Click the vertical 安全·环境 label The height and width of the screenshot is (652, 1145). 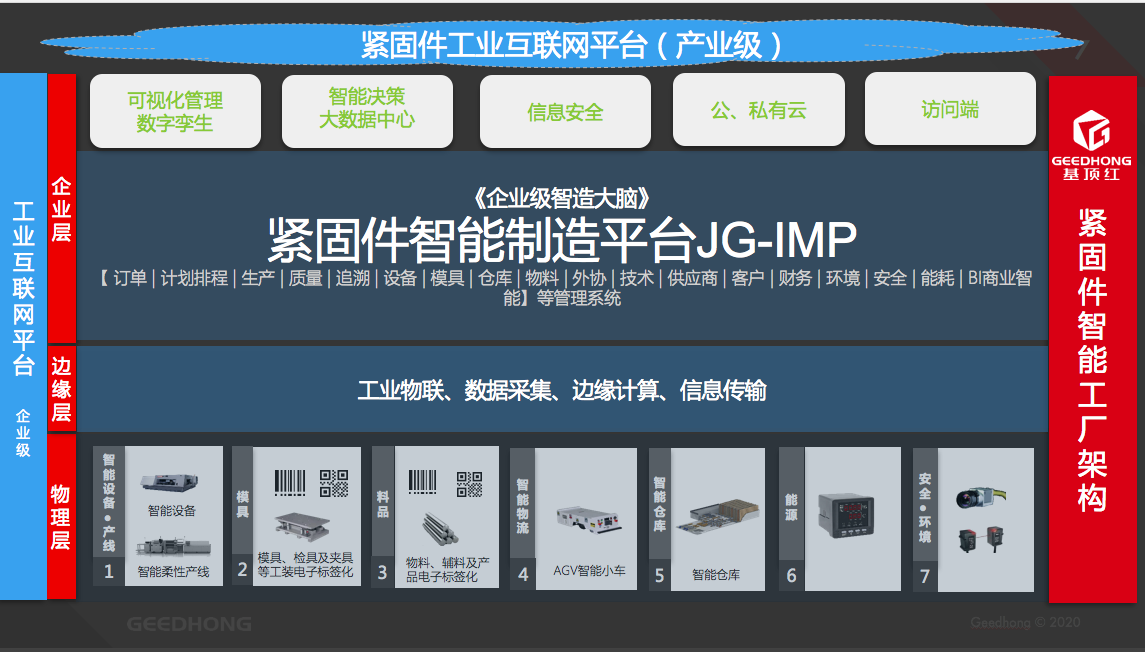[924, 507]
